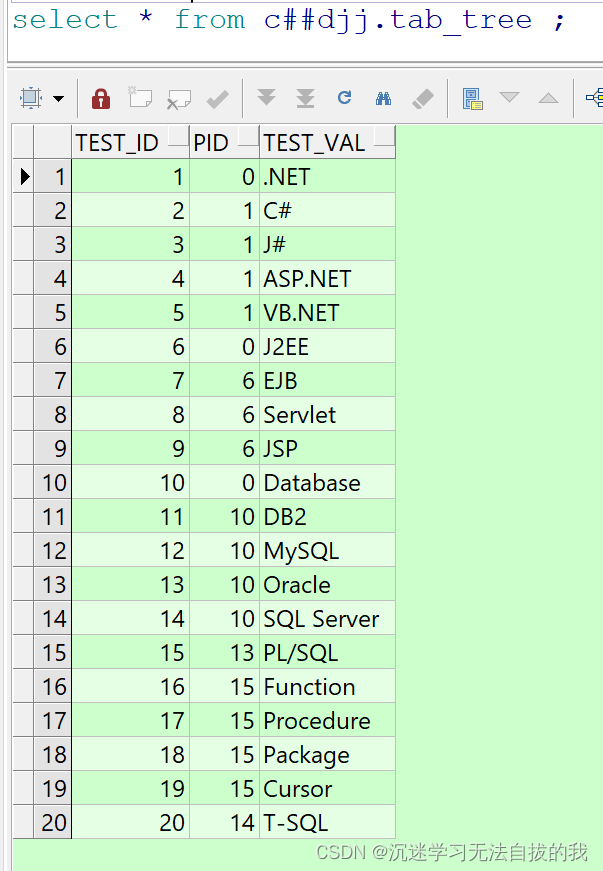Click the delete record icon
This screenshot has width=603, height=871.
tap(179, 100)
